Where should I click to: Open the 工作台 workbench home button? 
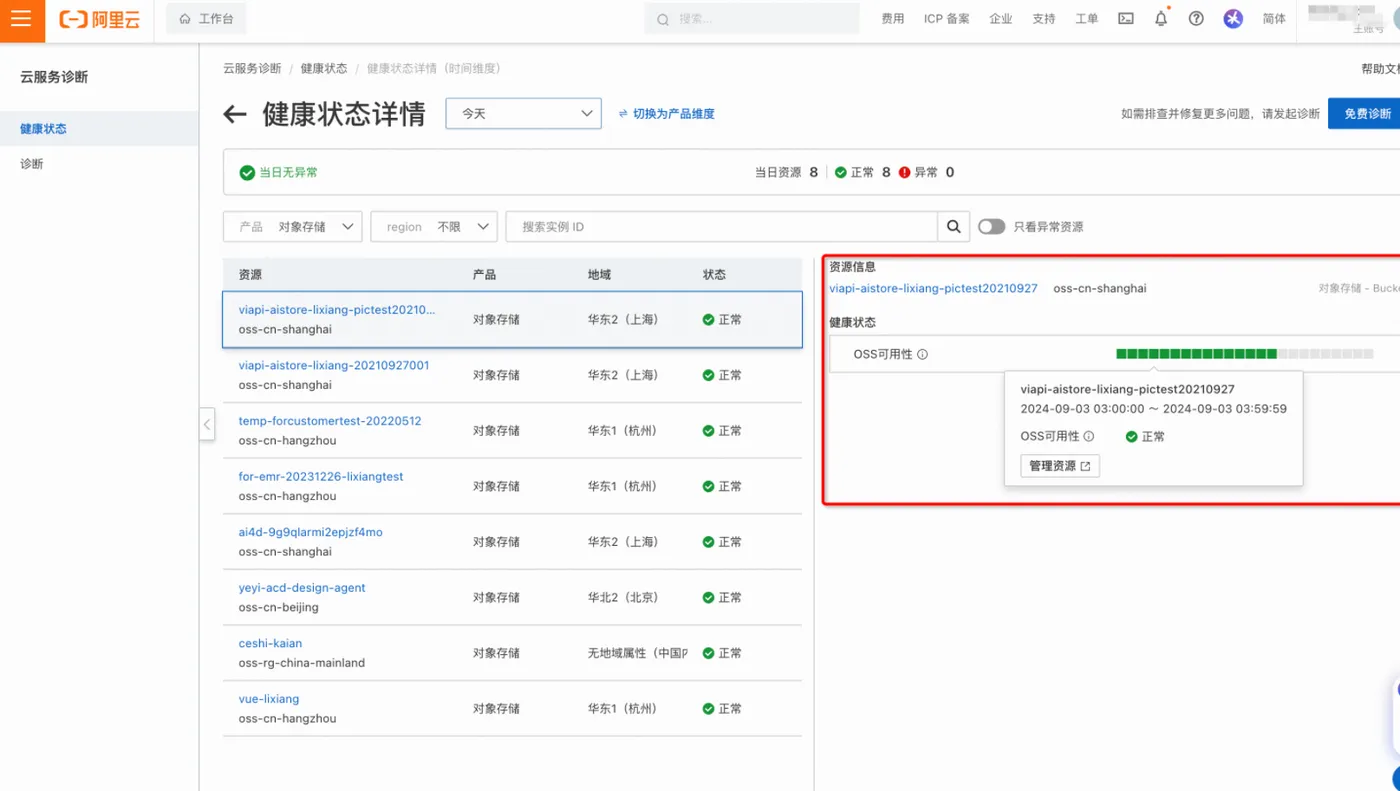point(206,19)
